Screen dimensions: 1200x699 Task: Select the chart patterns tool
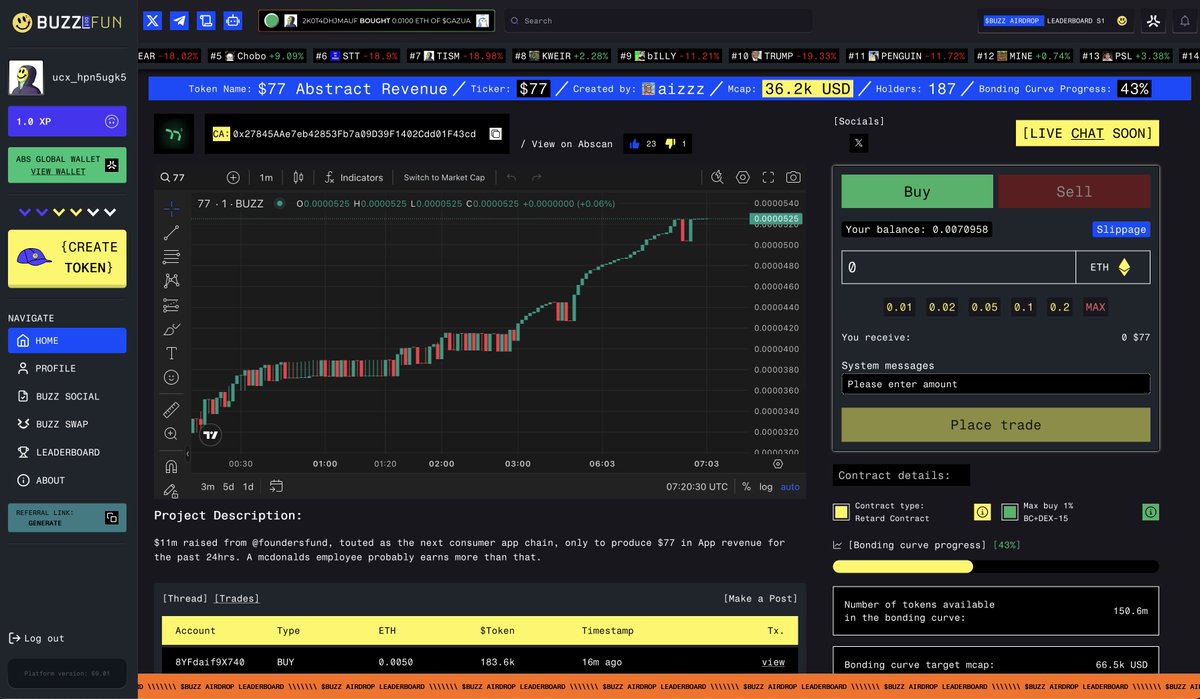click(171, 281)
